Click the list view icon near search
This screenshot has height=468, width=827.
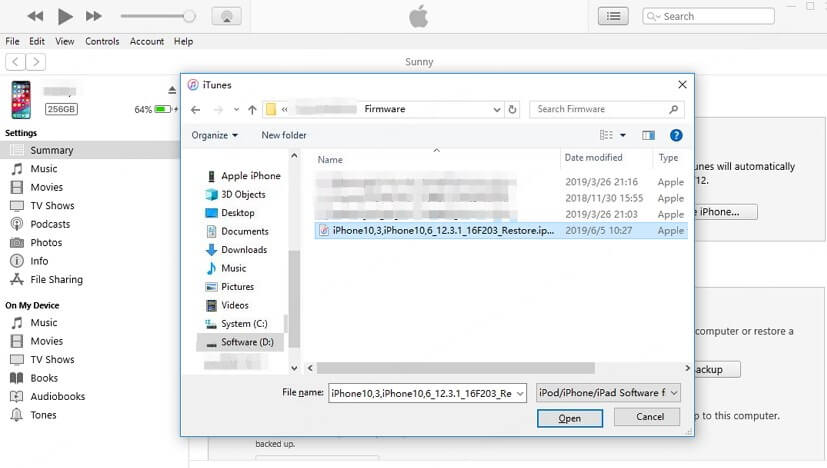[613, 16]
